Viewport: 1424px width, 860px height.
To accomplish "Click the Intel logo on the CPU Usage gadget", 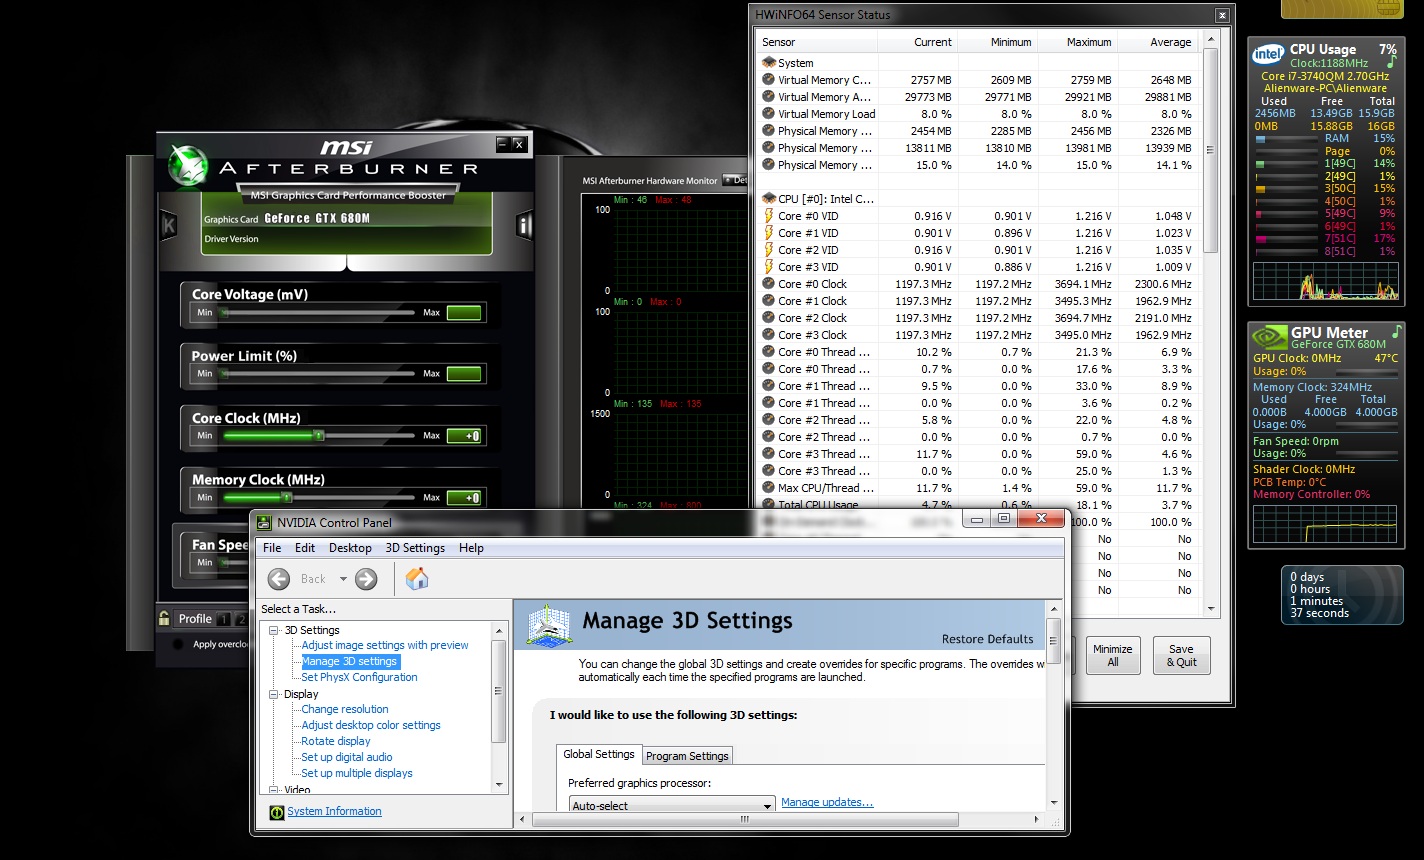I will coord(1268,55).
